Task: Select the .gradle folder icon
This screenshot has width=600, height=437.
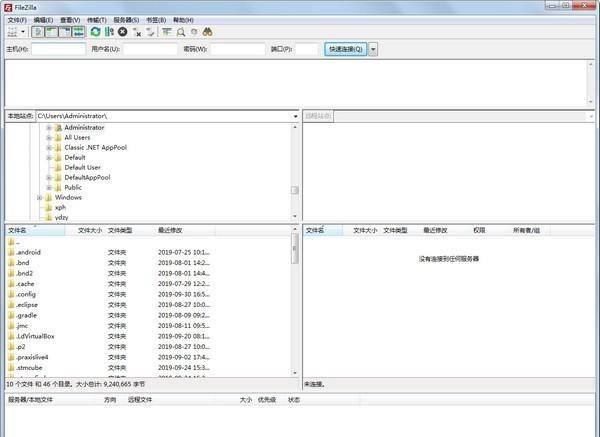Action: click(x=11, y=315)
